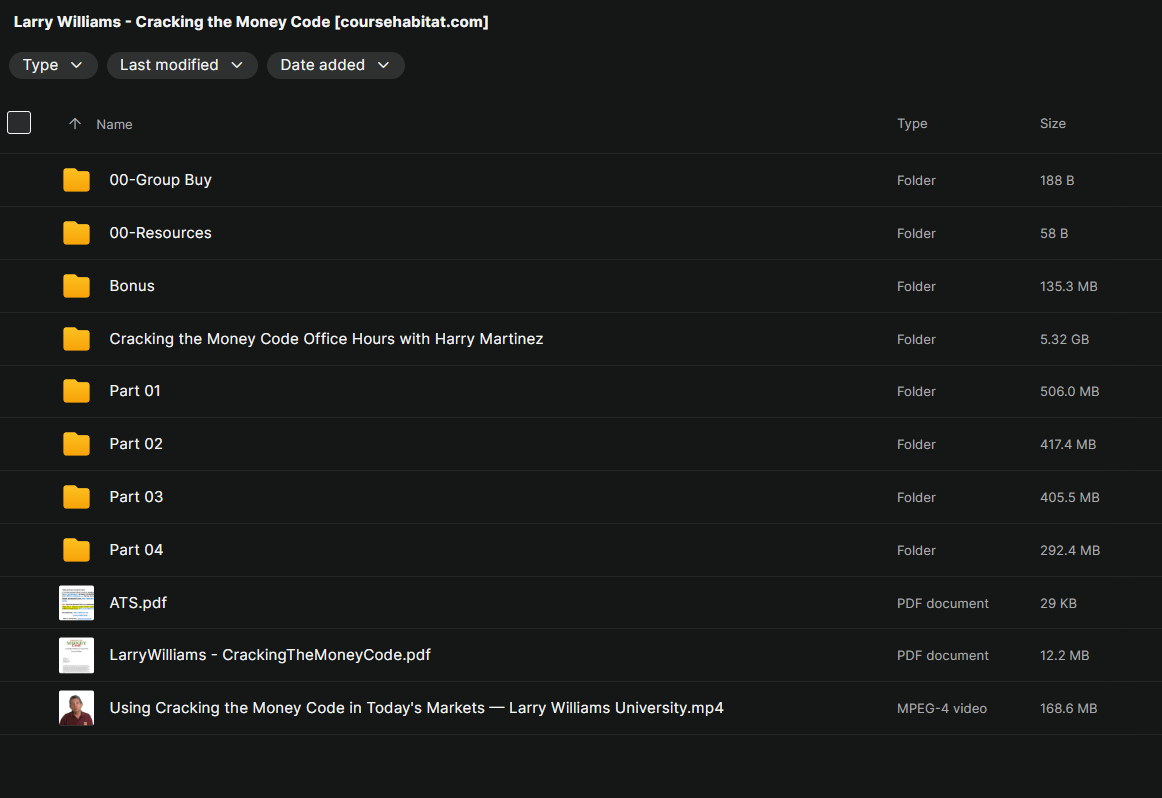The image size is (1162, 798).
Task: Click the Office Hours folder icon
Action: pyautogui.click(x=76, y=339)
